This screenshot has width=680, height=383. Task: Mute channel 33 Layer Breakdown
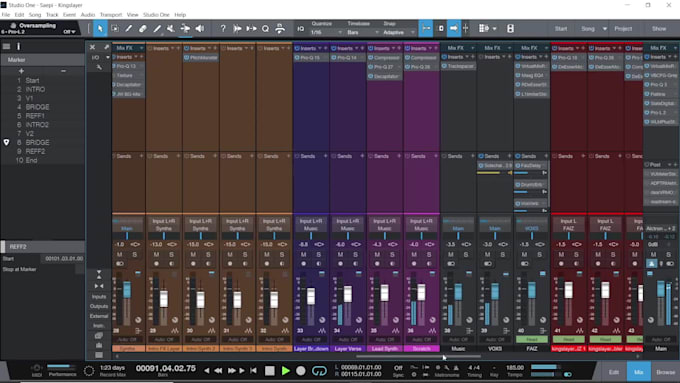[304, 255]
